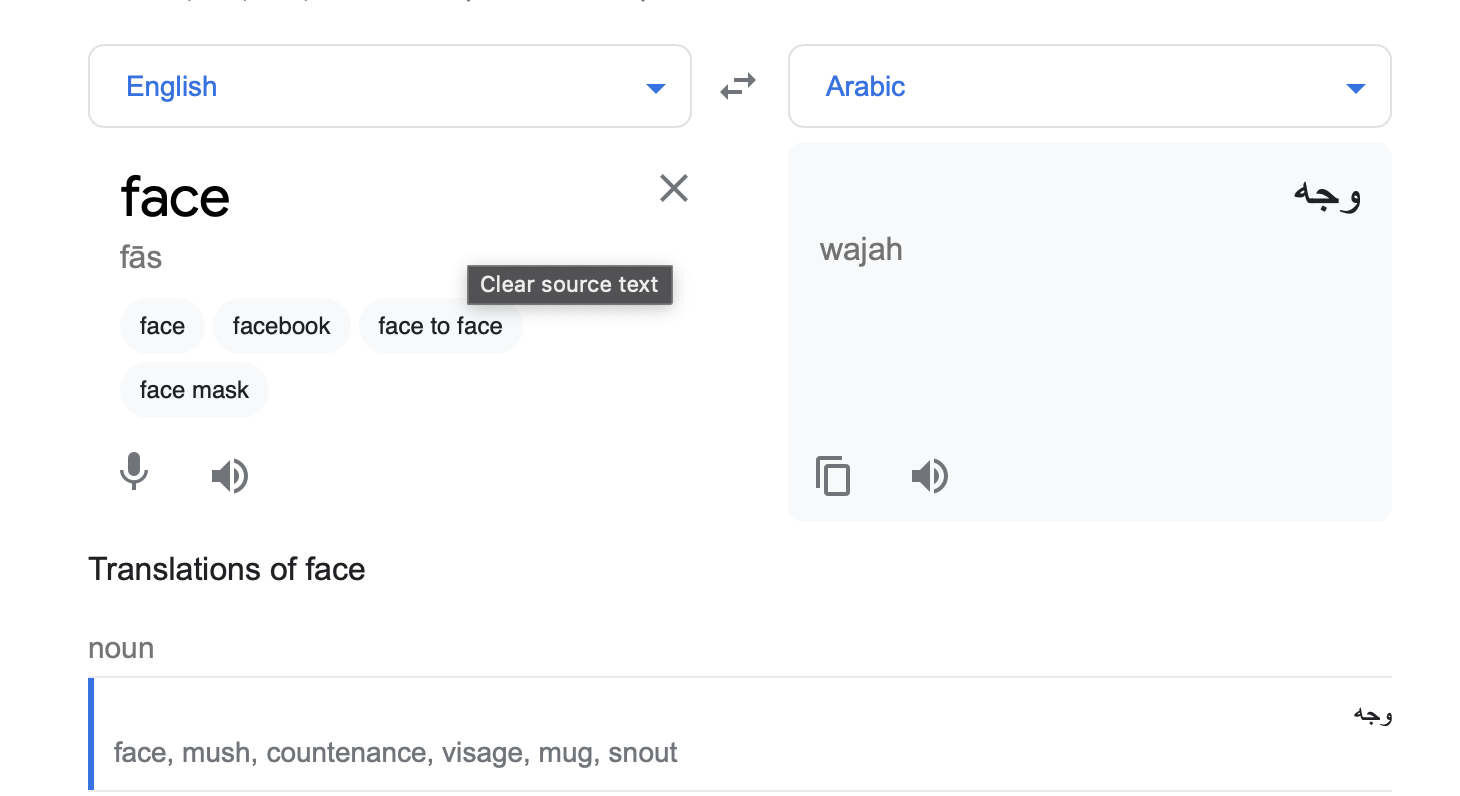Open the Arabic target language dropdown
The height and width of the screenshot is (796, 1460).
pyautogui.click(x=1090, y=86)
